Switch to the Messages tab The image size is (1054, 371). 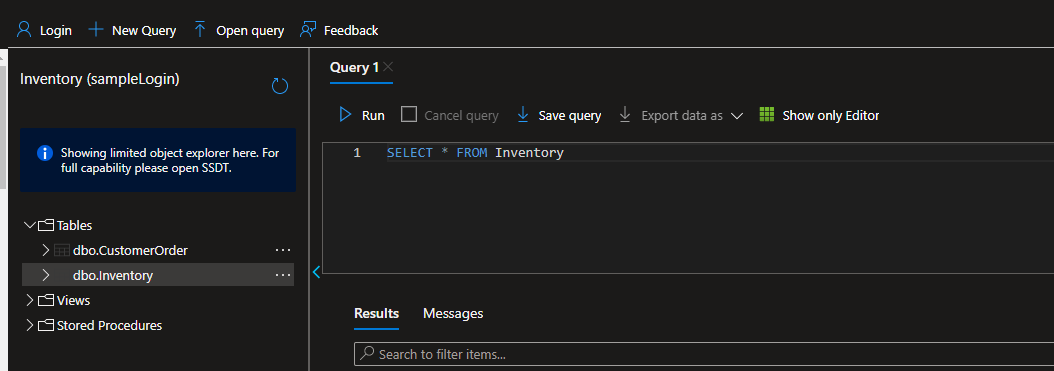pos(453,313)
